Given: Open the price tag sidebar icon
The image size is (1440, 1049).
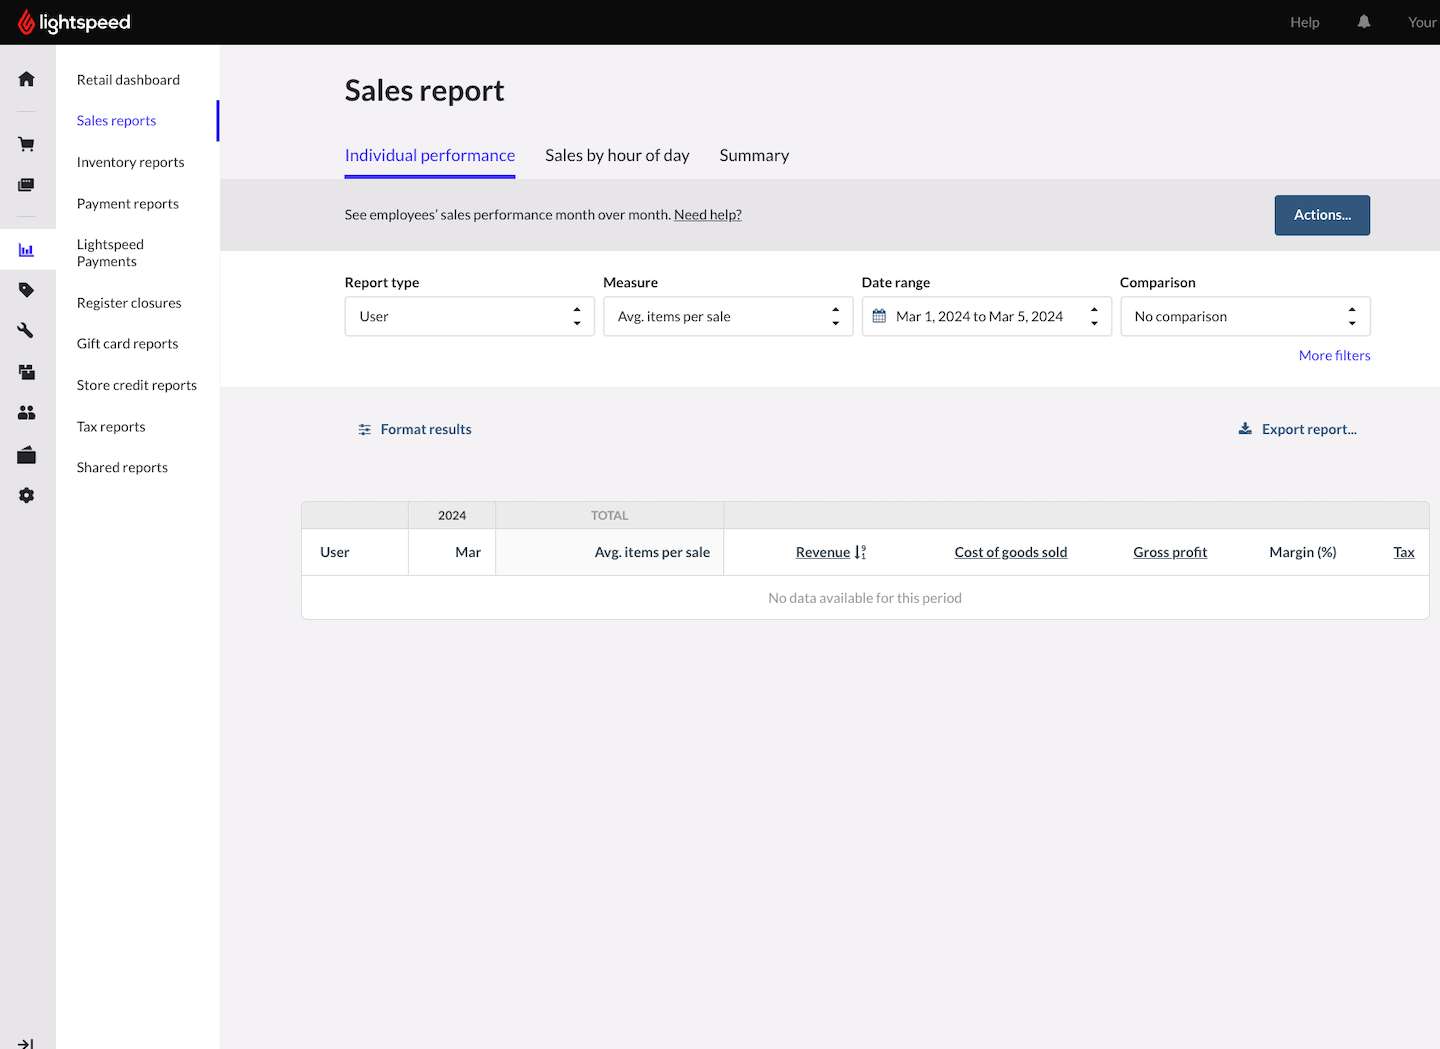Looking at the screenshot, I should pos(27,290).
